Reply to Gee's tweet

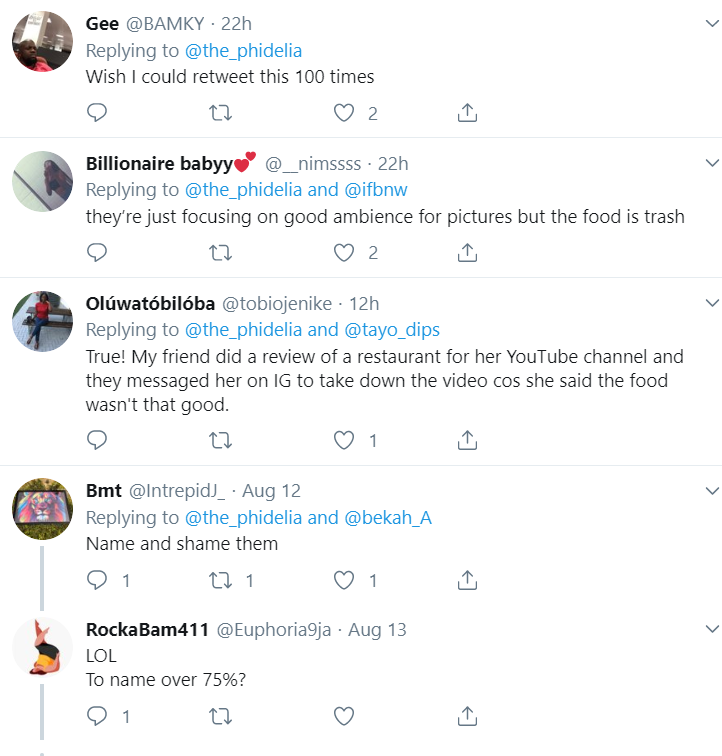97,113
